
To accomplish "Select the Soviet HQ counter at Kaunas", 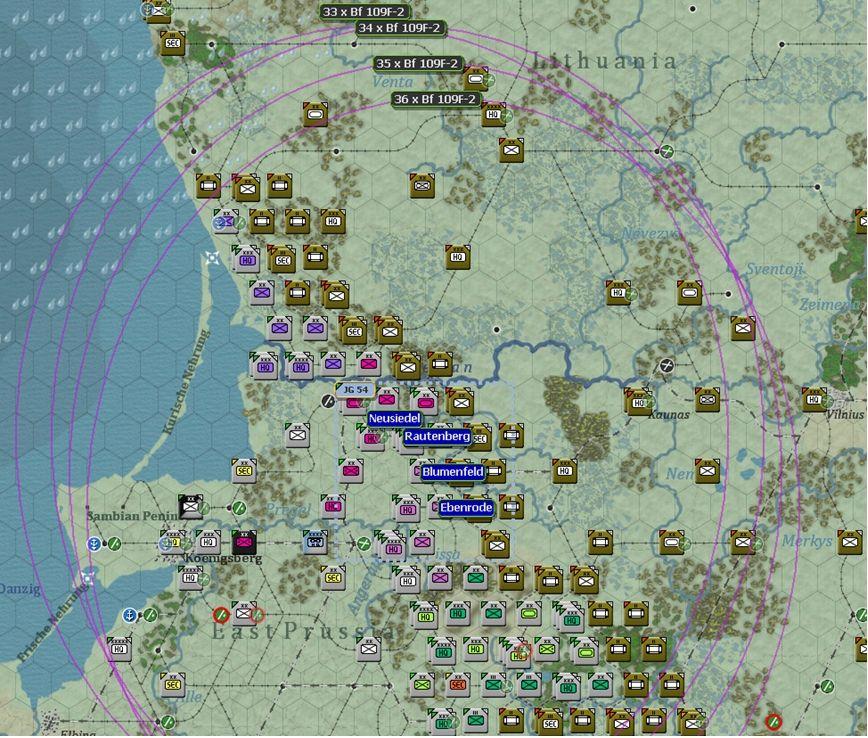I will click(639, 402).
